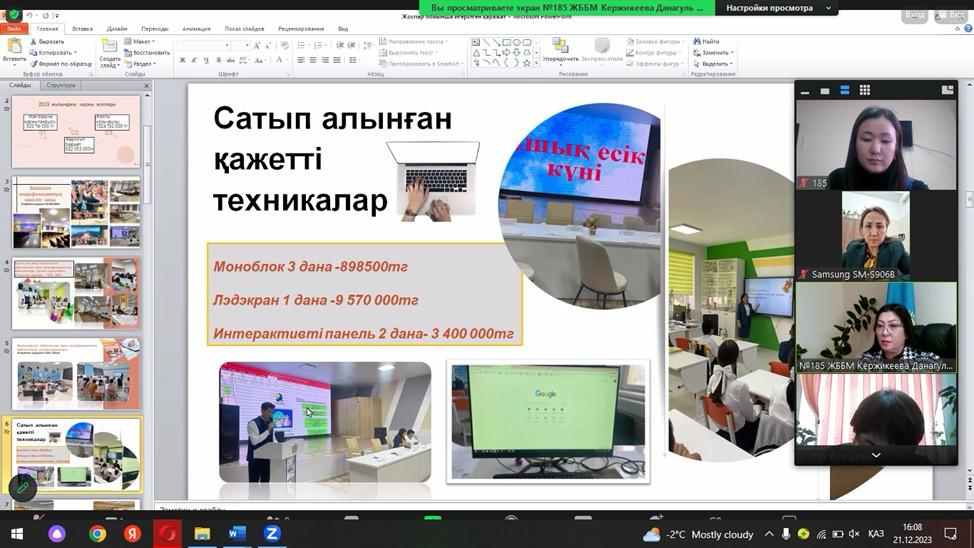Image resolution: width=974 pixels, height=548 pixels.
Task: Switch video panel to single-speaker view
Action: [824, 90]
